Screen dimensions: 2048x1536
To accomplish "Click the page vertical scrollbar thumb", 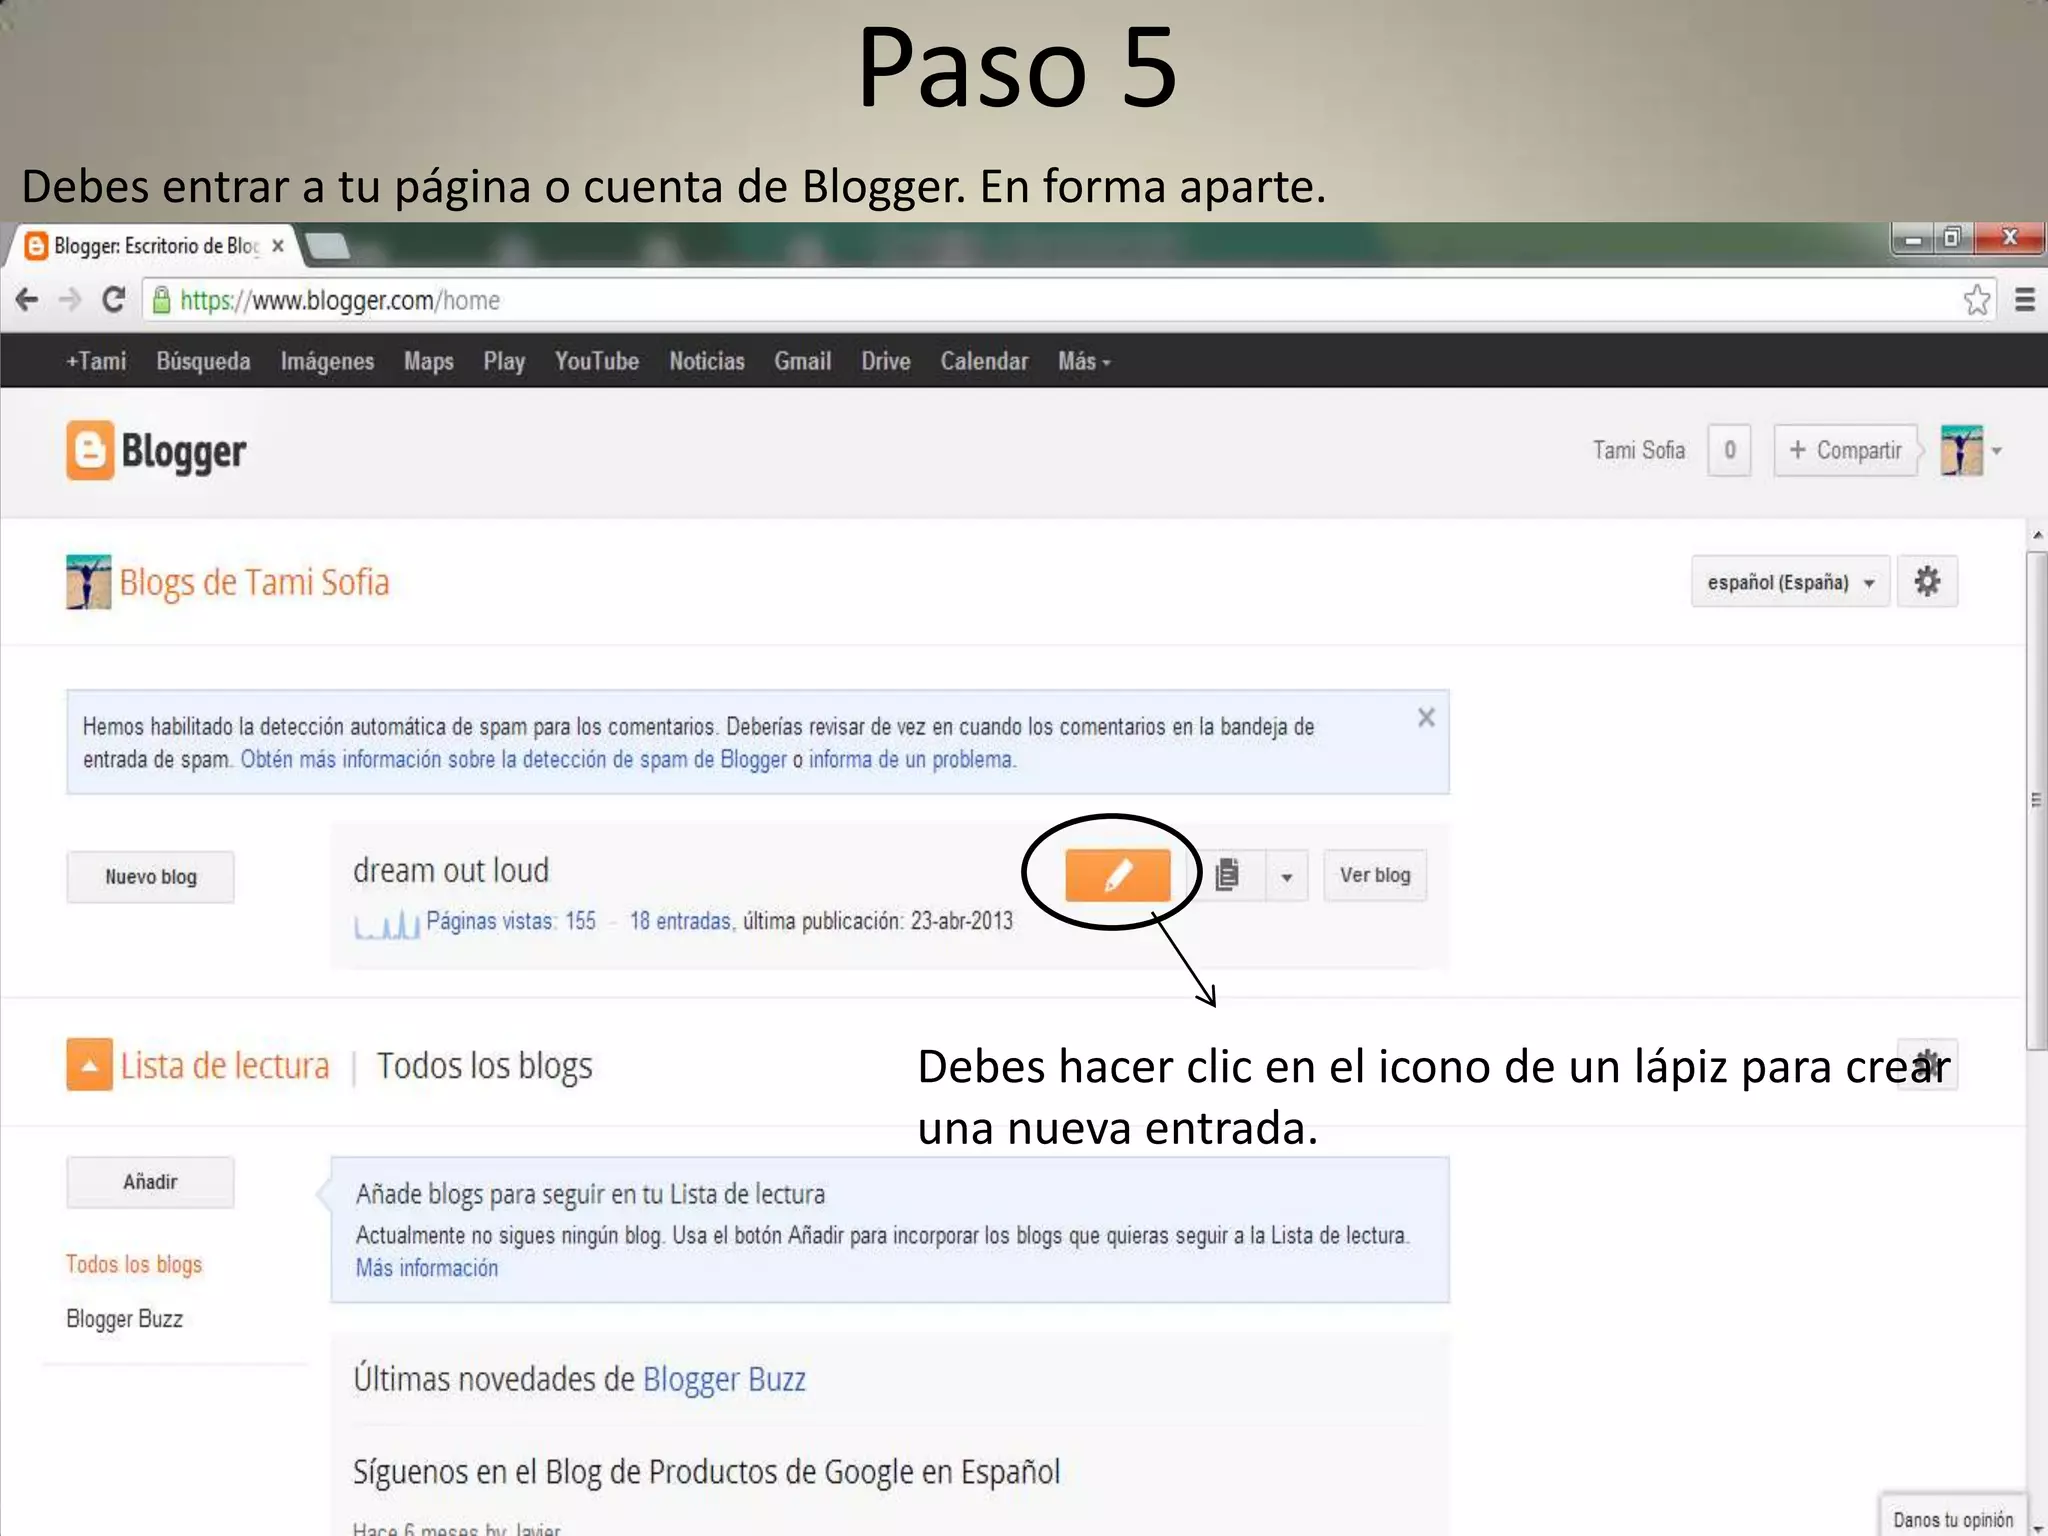I will coord(2036,800).
